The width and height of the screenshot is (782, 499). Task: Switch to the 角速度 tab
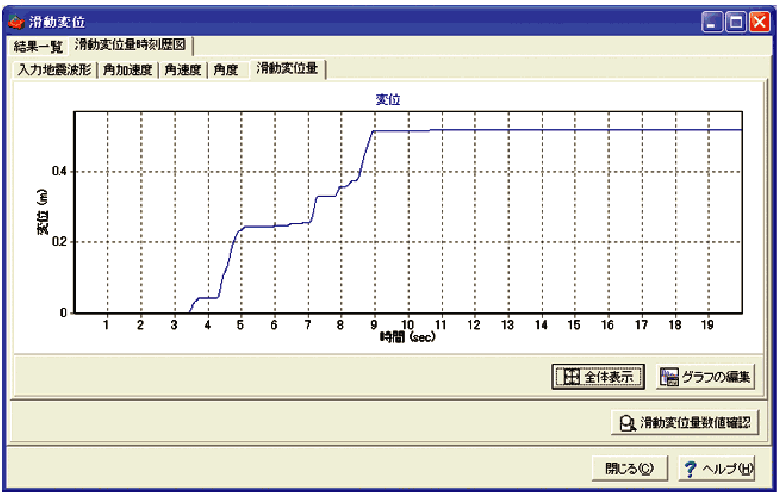183,70
